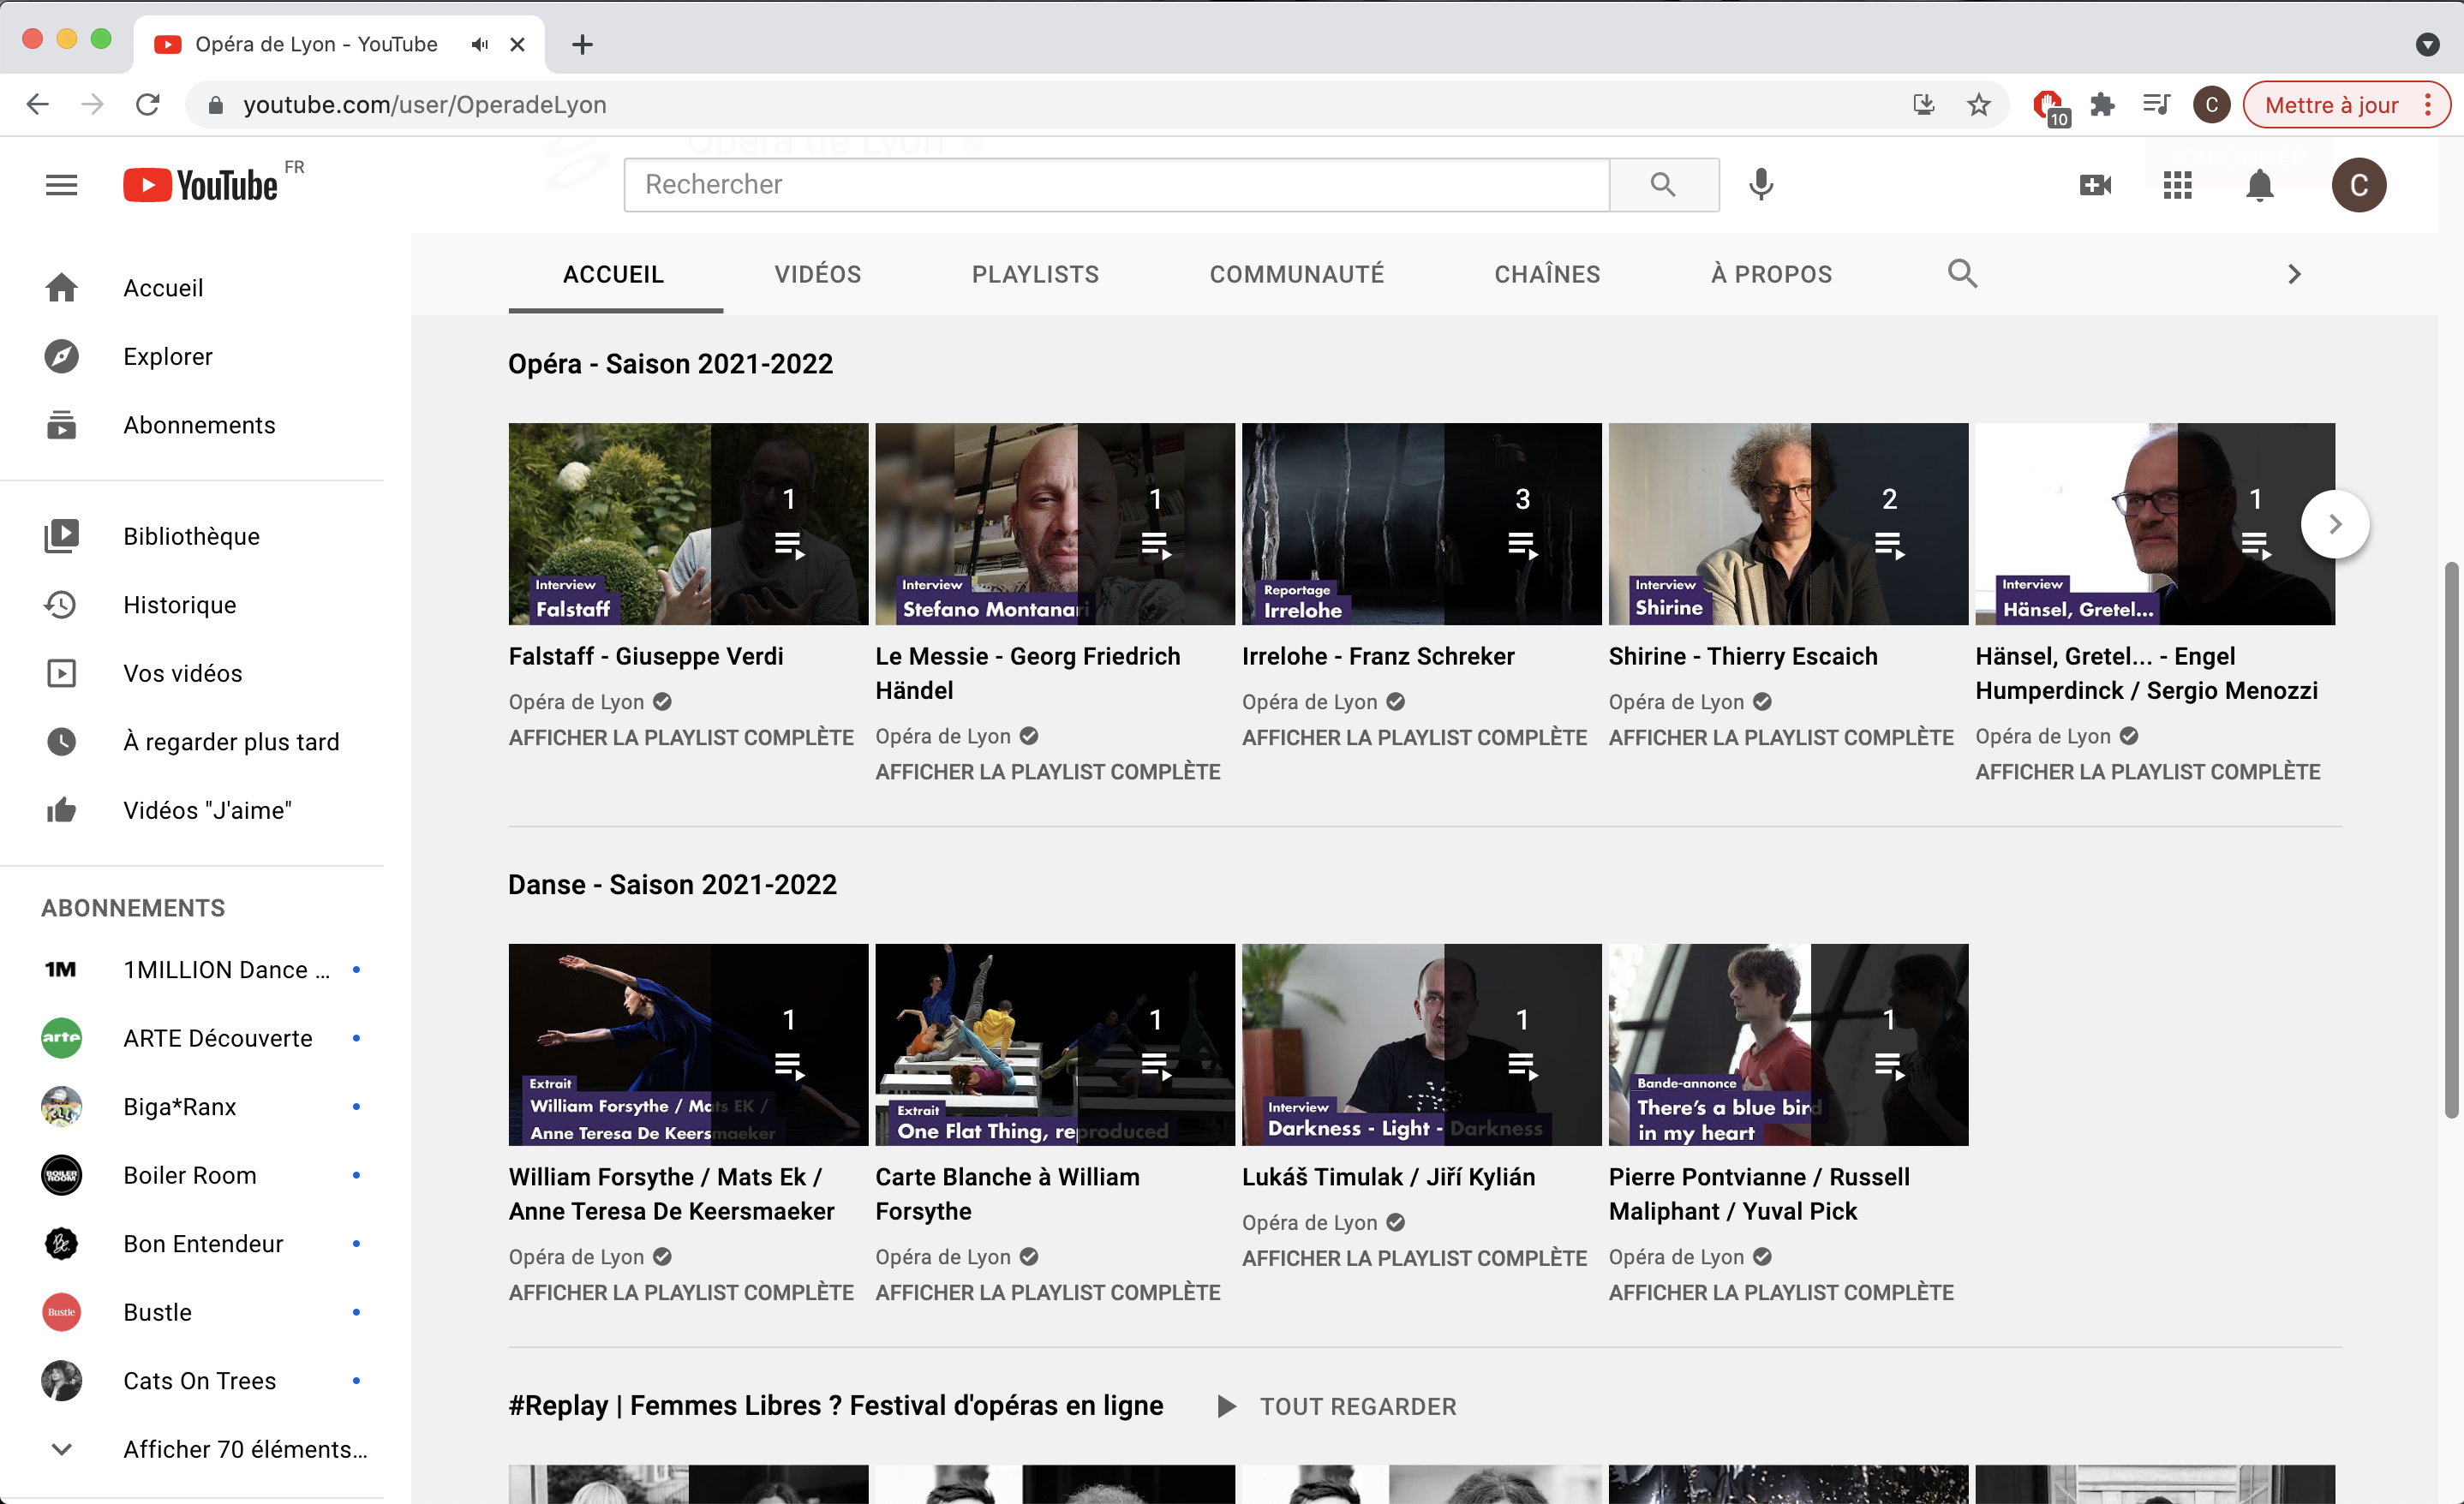Click the Rechercher search field
The image size is (2464, 1504).
[x=1116, y=184]
